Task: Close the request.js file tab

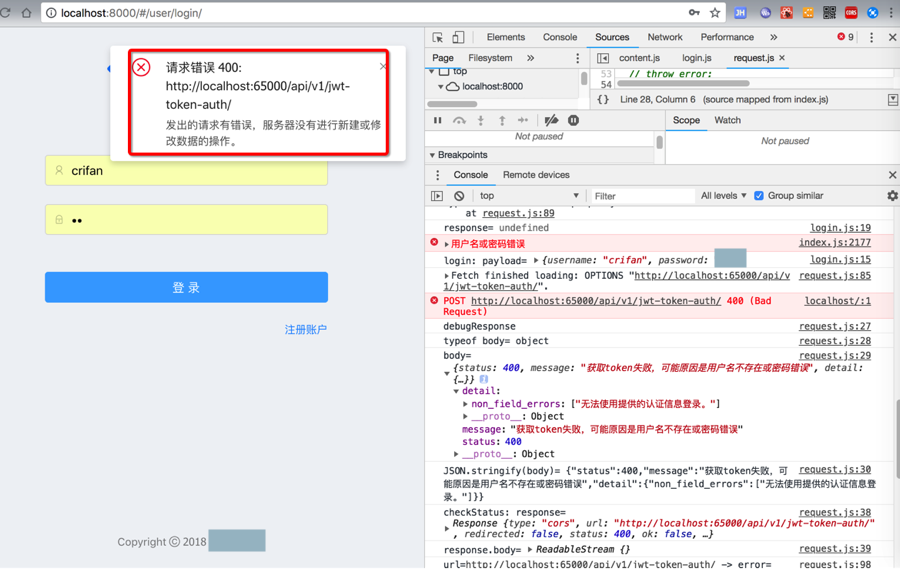Action: click(x=782, y=58)
